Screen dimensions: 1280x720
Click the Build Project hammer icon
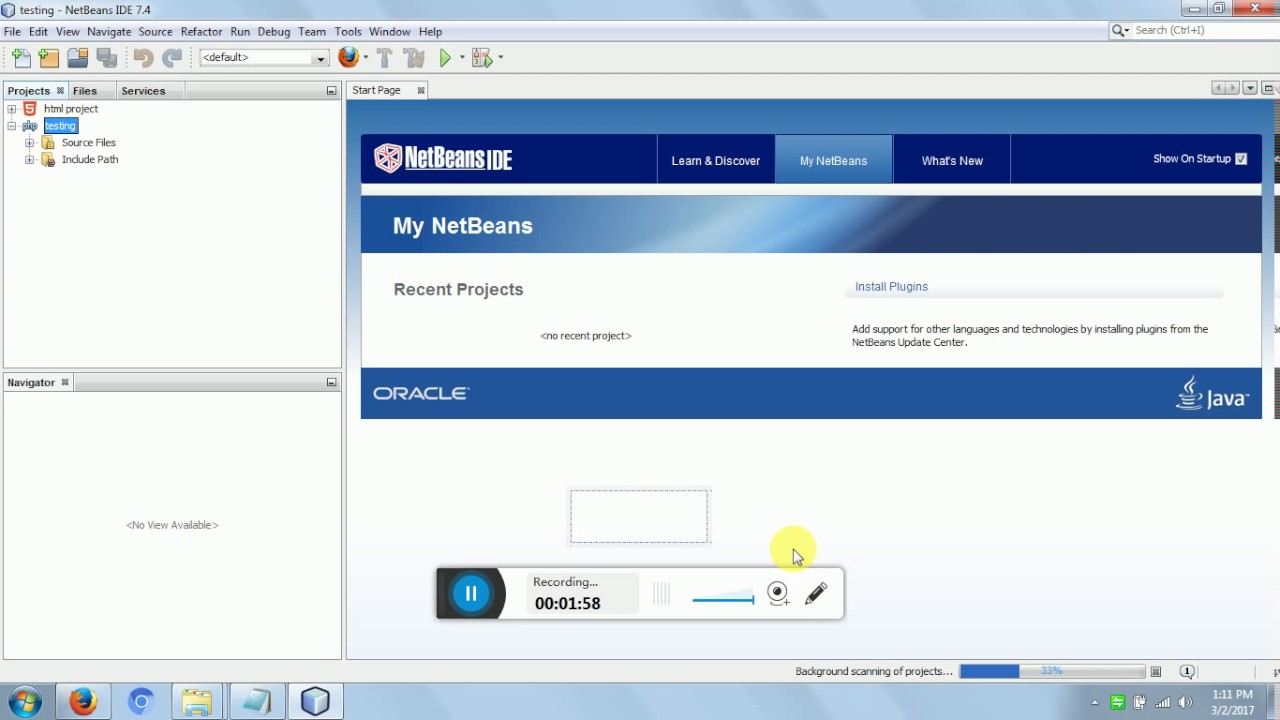coord(385,58)
